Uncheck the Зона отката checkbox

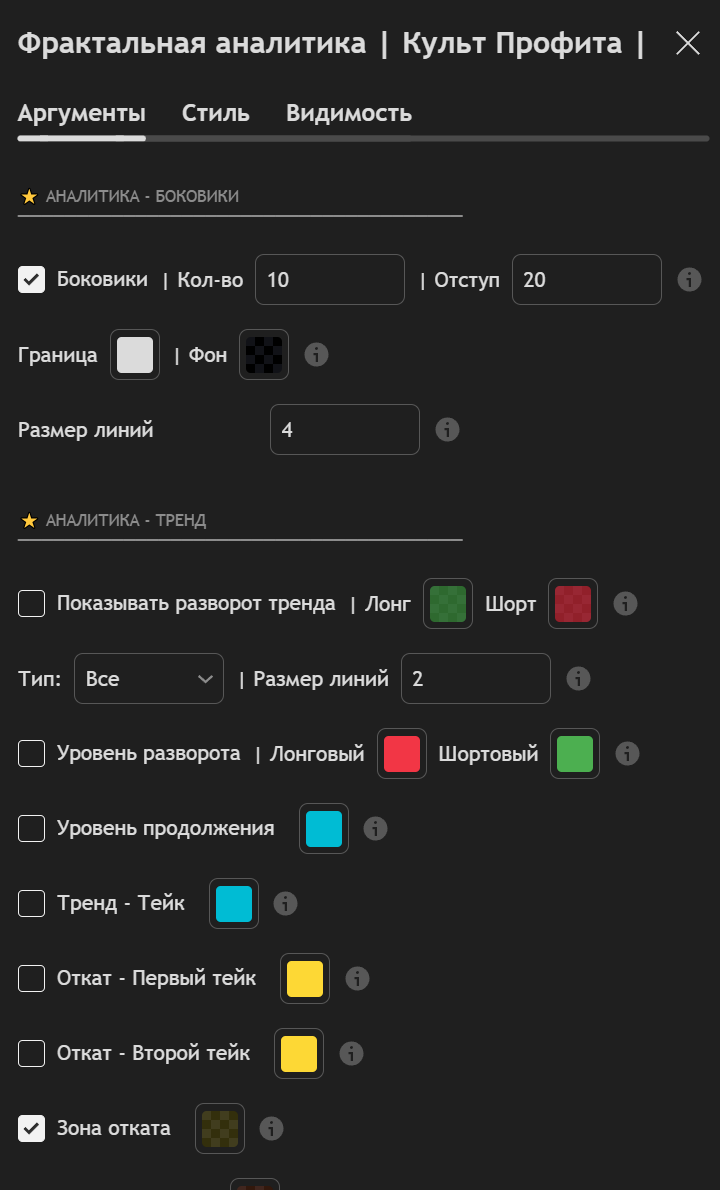(x=32, y=1128)
